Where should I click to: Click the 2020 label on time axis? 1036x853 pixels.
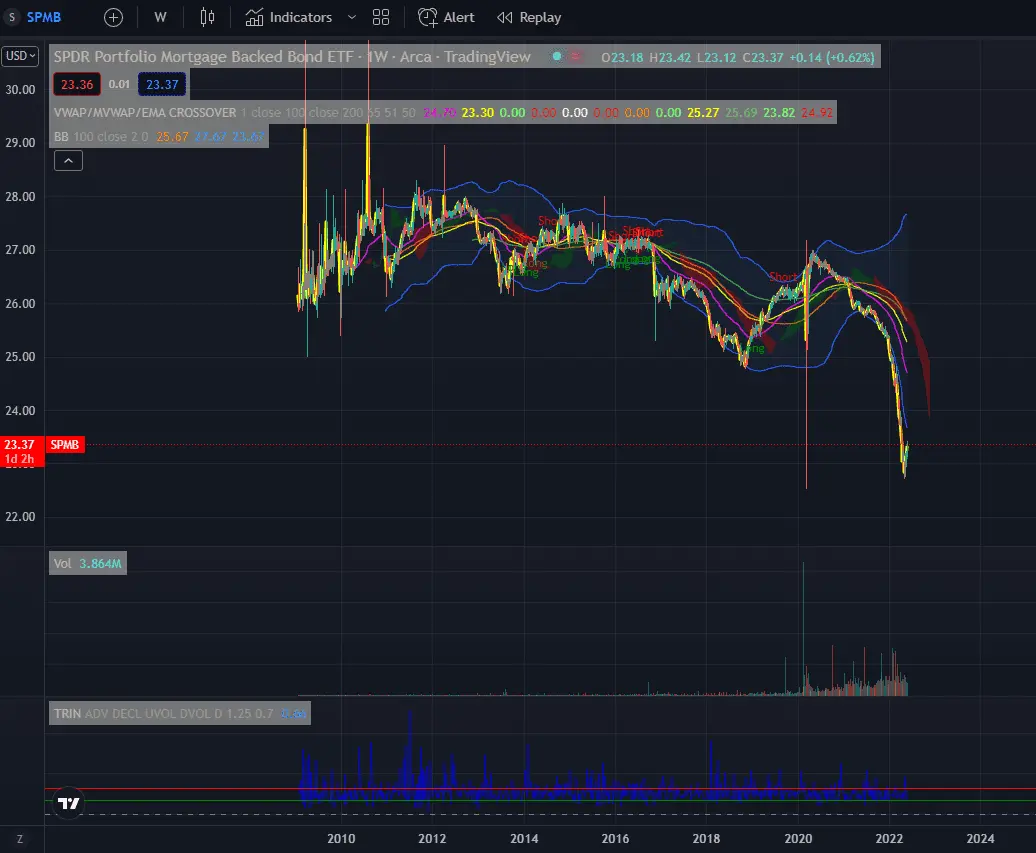click(x=798, y=838)
